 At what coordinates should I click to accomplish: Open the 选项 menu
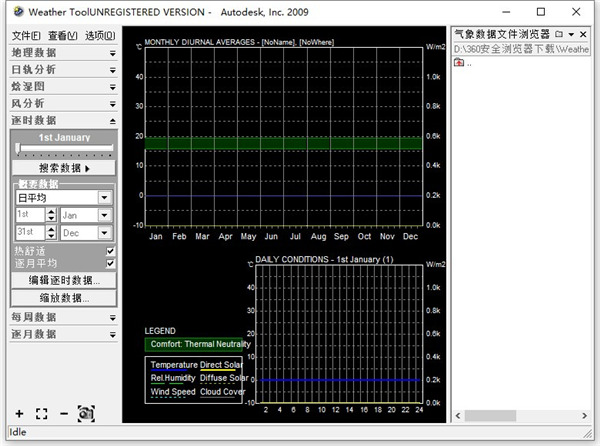tap(100, 36)
